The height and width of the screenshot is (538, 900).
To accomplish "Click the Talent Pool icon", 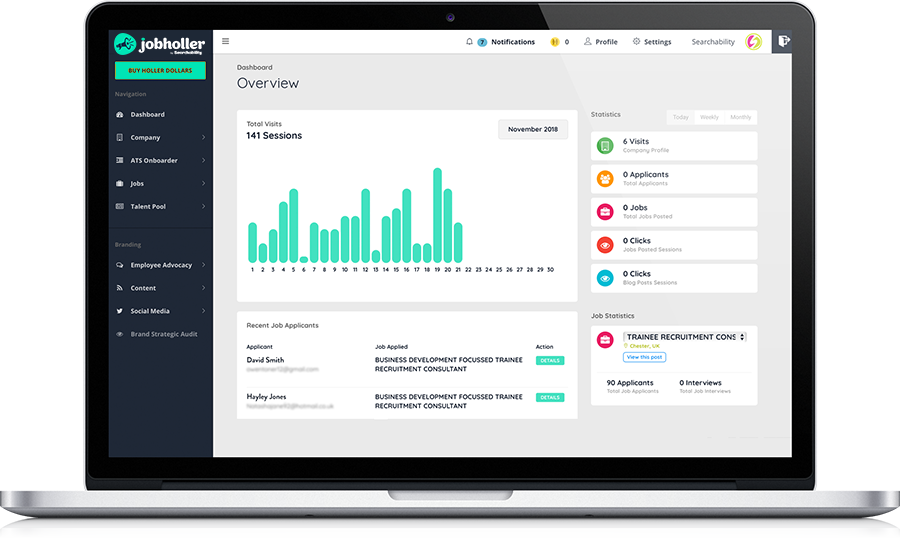I will click(119, 206).
